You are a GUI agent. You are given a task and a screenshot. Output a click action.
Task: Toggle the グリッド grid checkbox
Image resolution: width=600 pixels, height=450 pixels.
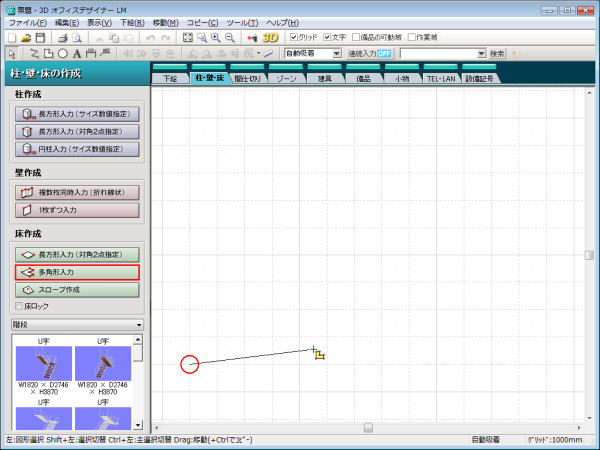294,37
